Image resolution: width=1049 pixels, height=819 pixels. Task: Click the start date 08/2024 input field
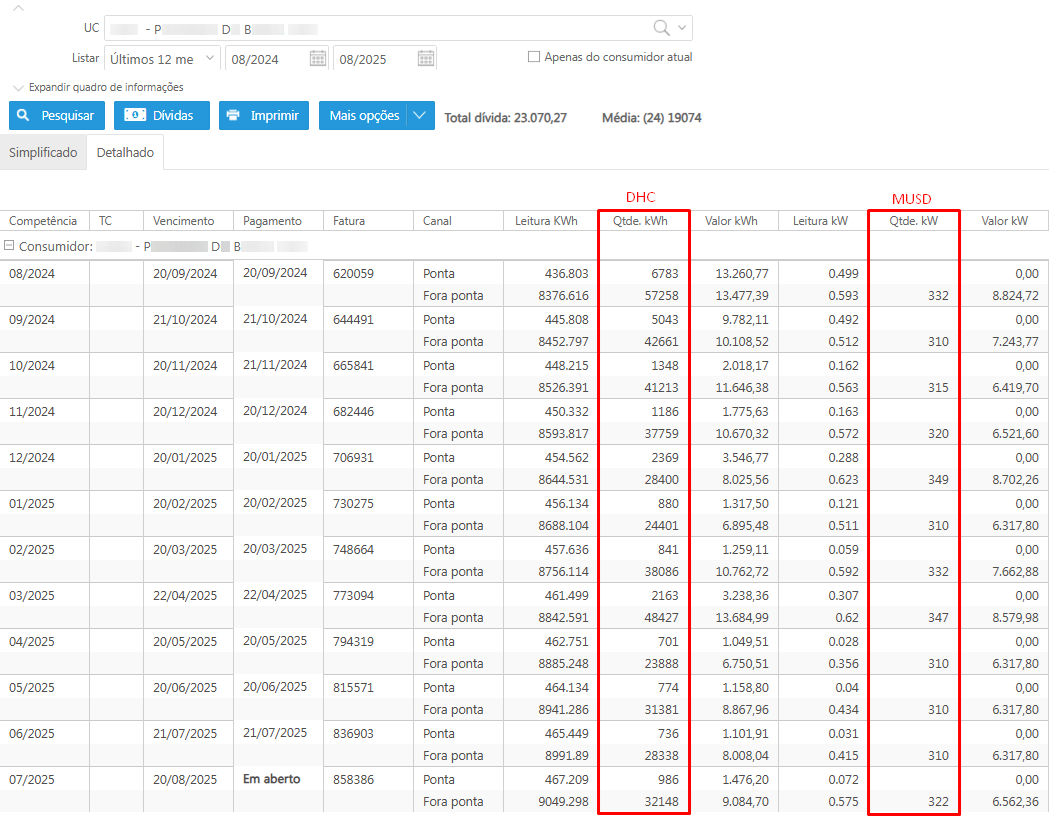click(266, 59)
